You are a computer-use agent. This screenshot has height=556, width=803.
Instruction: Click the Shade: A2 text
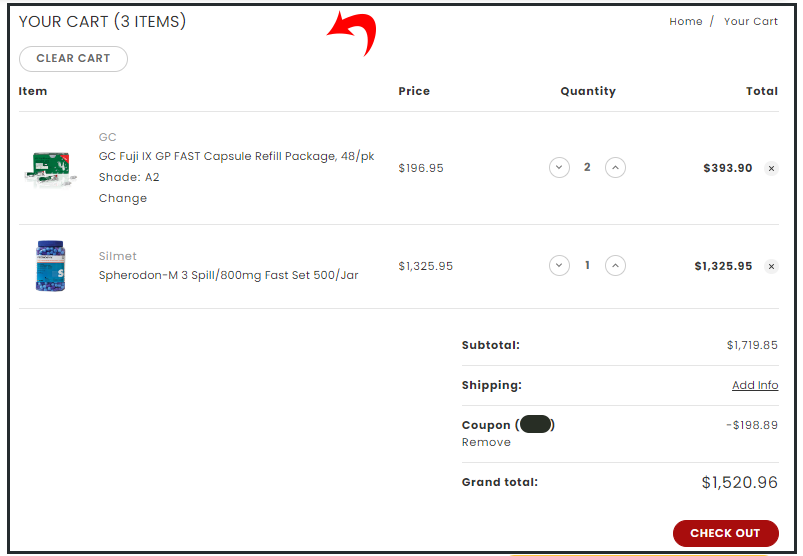click(x=129, y=177)
